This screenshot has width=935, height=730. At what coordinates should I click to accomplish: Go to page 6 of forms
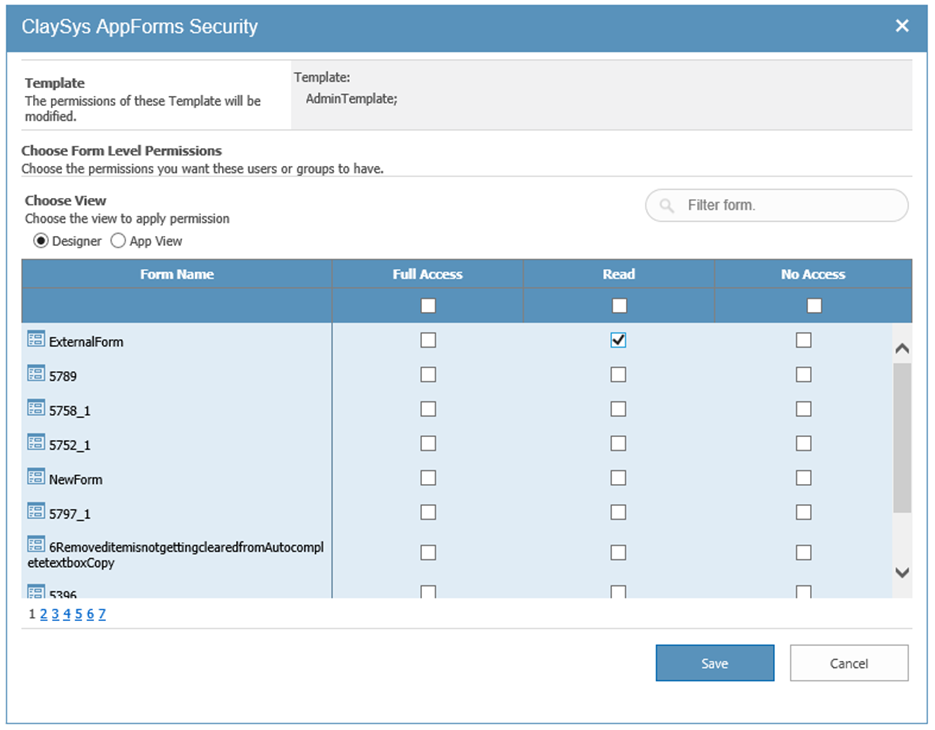90,614
